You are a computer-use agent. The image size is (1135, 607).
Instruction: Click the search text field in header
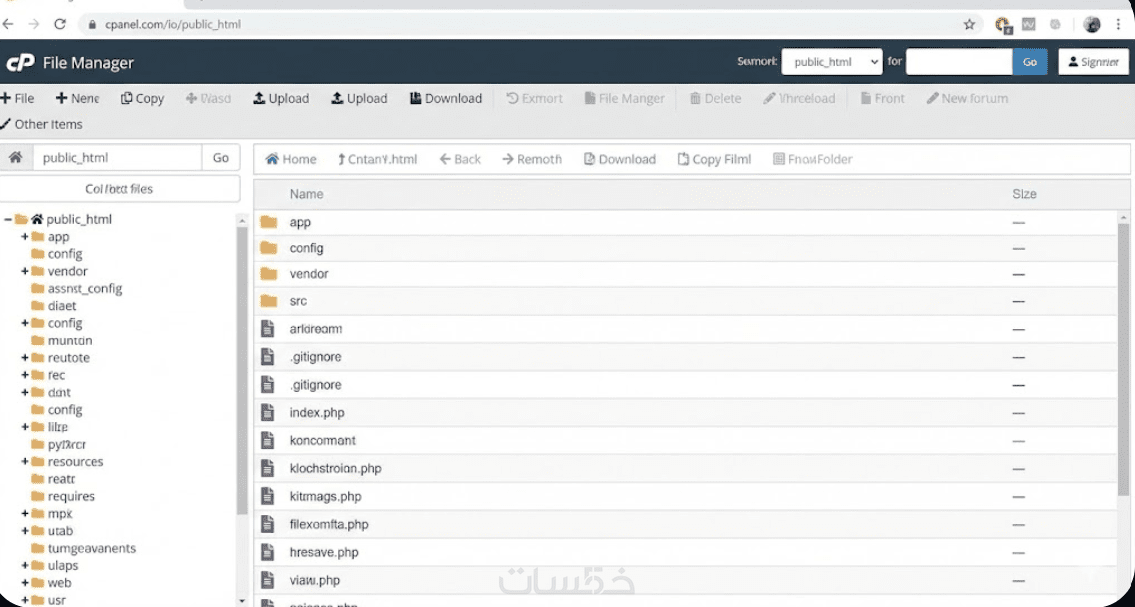(959, 62)
